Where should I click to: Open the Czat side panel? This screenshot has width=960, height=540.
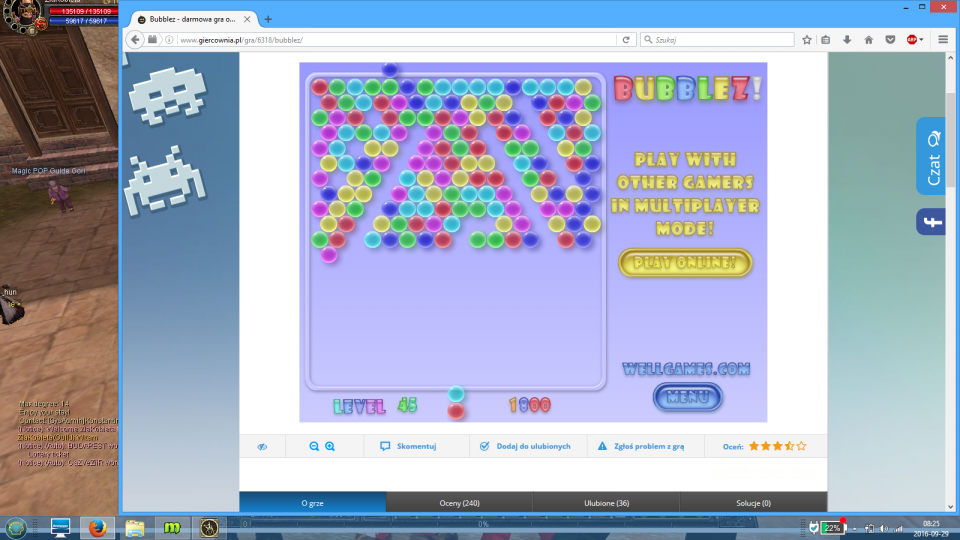click(931, 157)
